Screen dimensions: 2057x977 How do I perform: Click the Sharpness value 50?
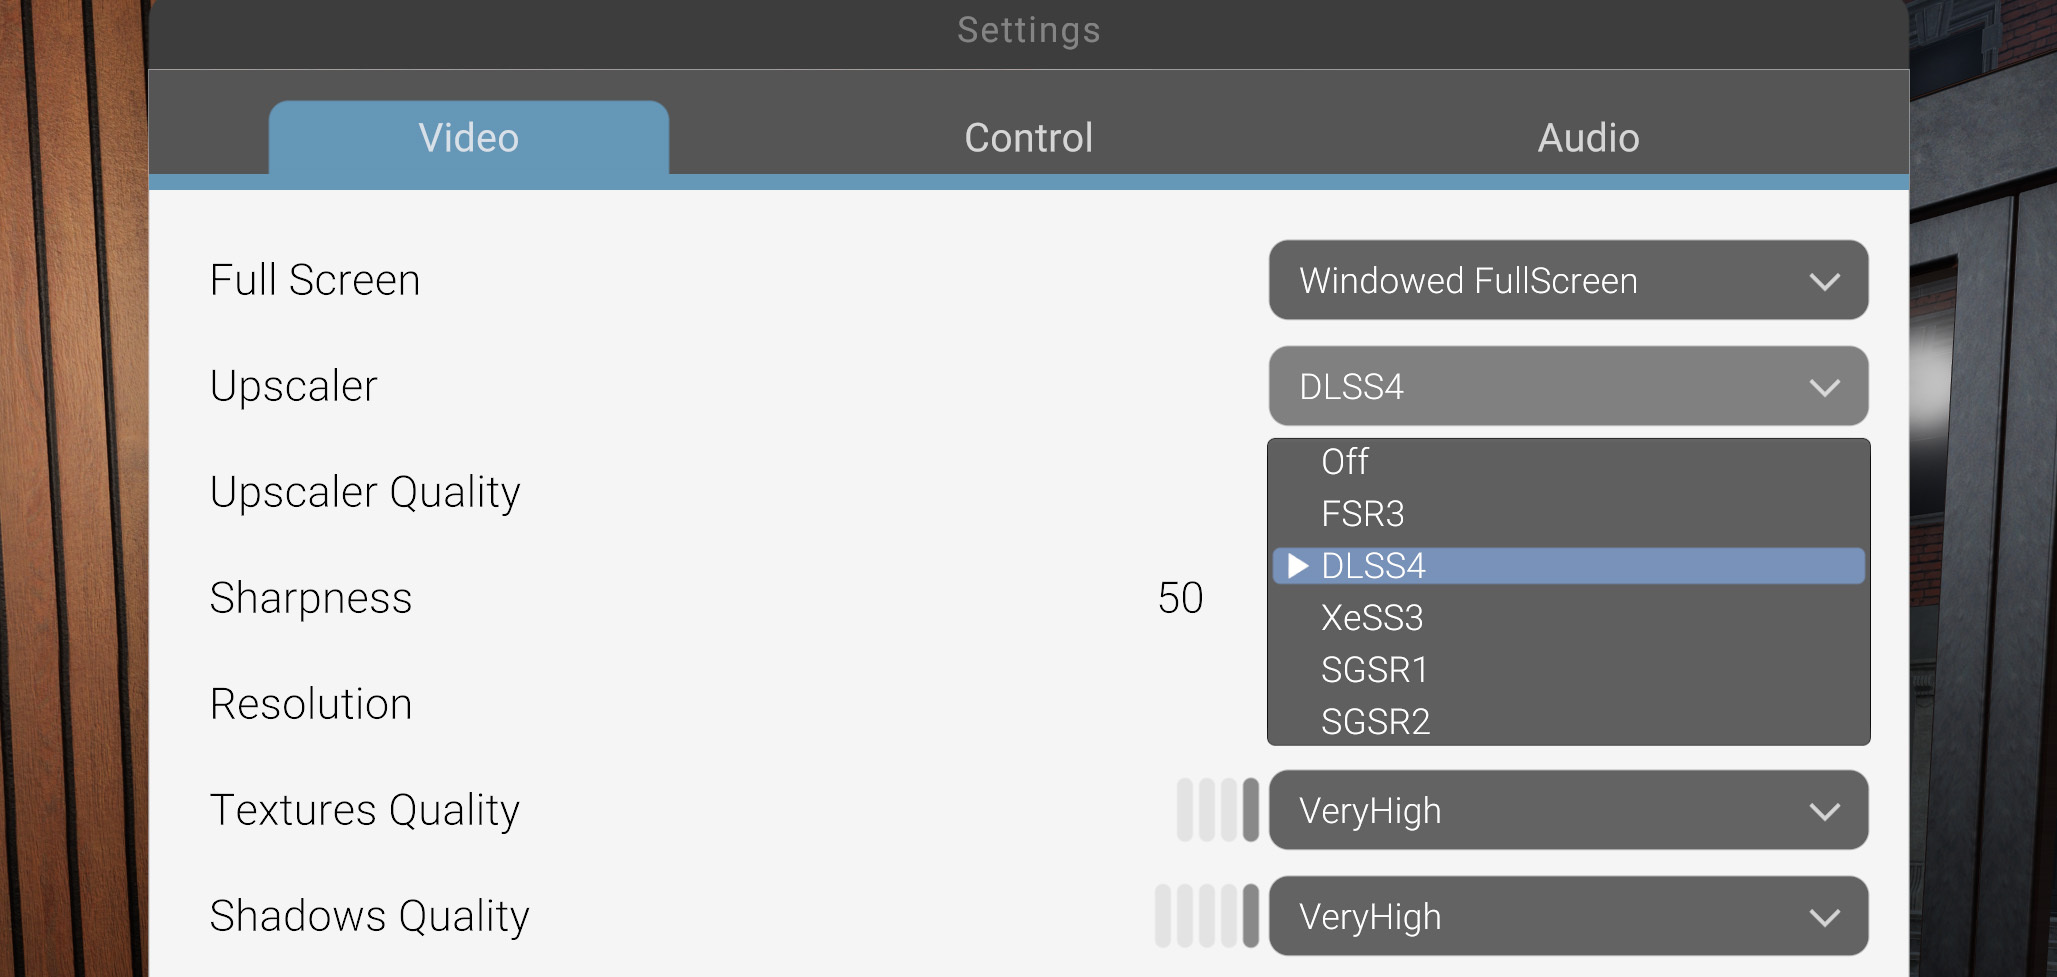tap(1180, 598)
